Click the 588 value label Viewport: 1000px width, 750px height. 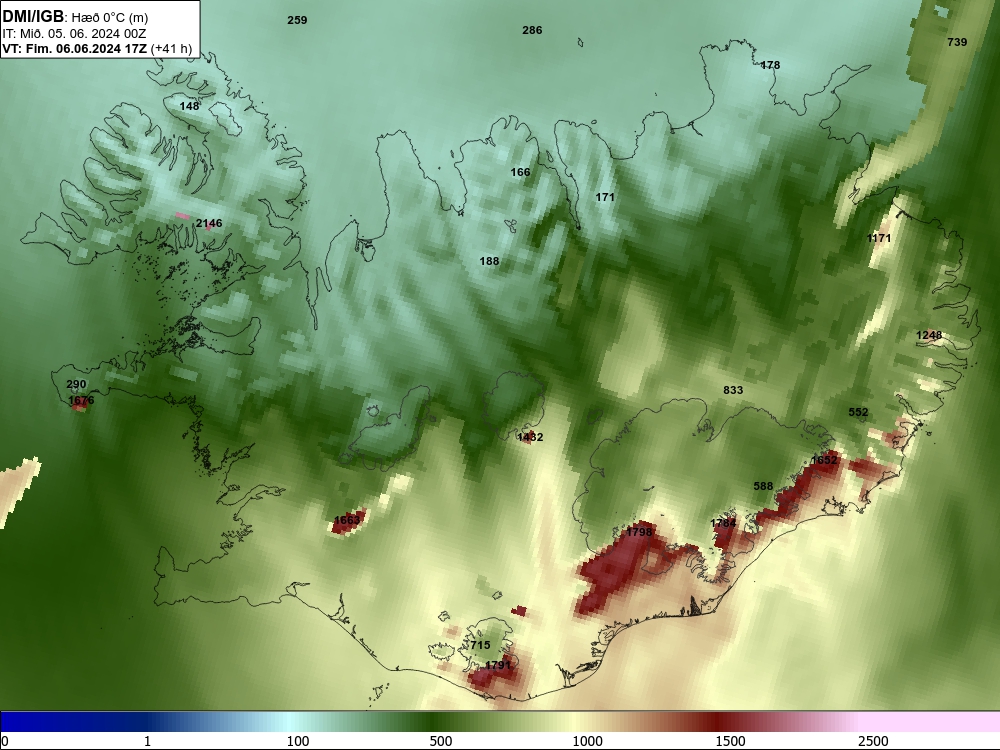763,487
